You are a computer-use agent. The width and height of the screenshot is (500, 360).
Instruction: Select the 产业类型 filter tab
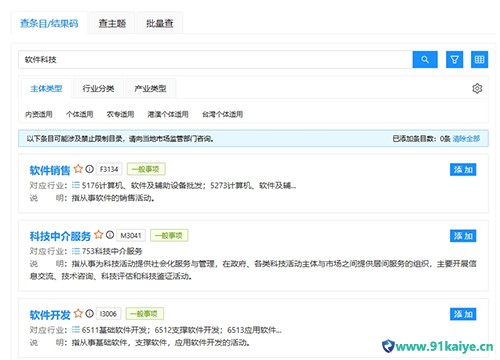(x=150, y=88)
